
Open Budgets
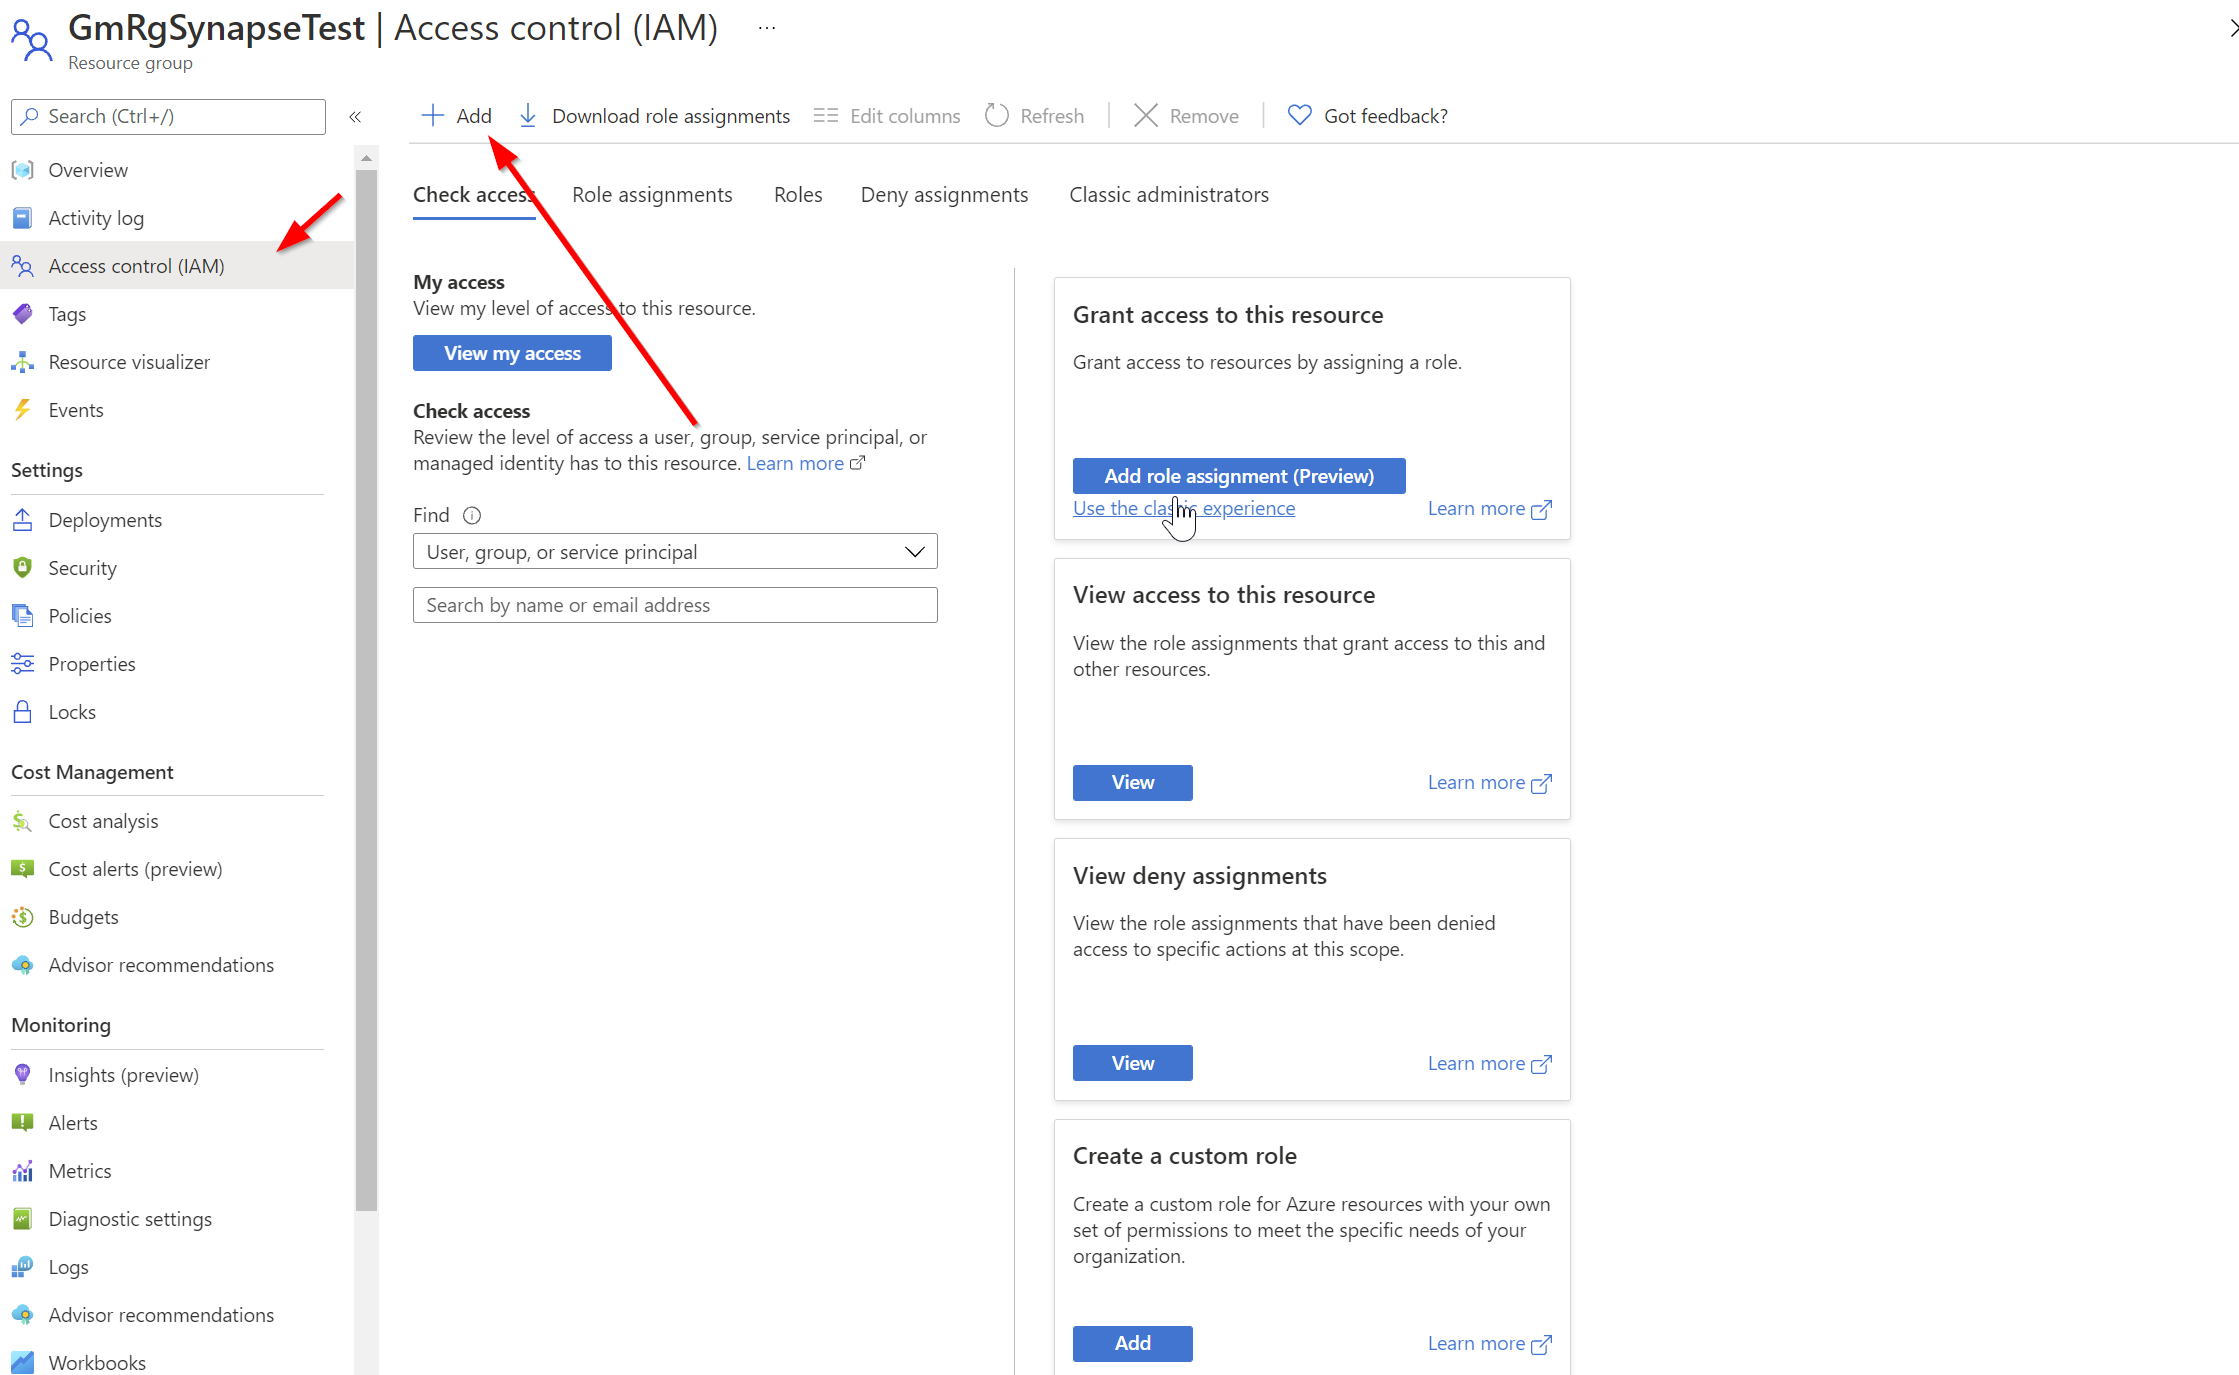177,917
